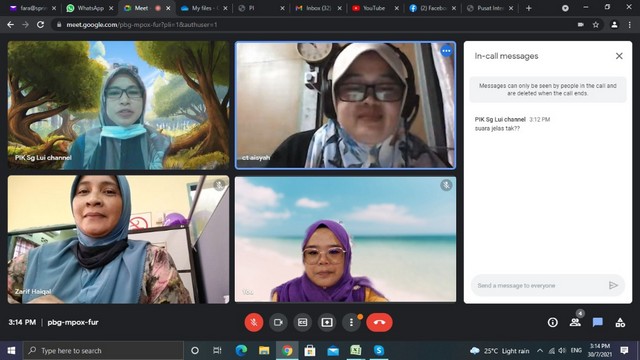
Task: Unmute the microphone in the call controls
Action: pyautogui.click(x=253, y=322)
